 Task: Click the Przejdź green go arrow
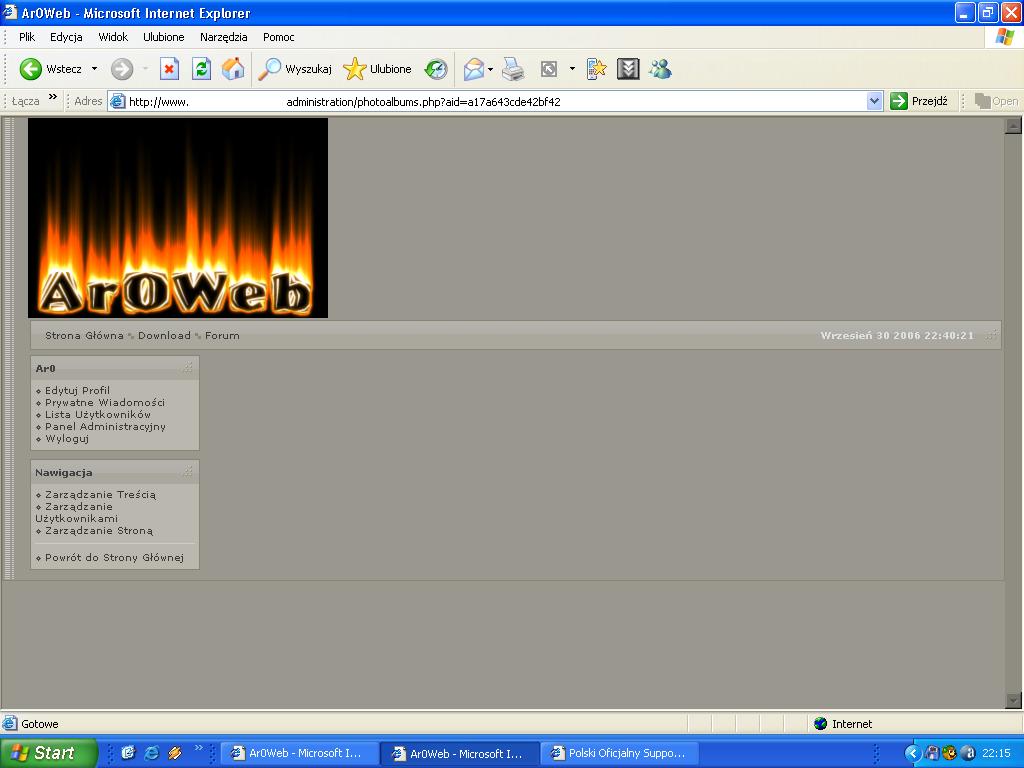pyautogui.click(x=899, y=101)
